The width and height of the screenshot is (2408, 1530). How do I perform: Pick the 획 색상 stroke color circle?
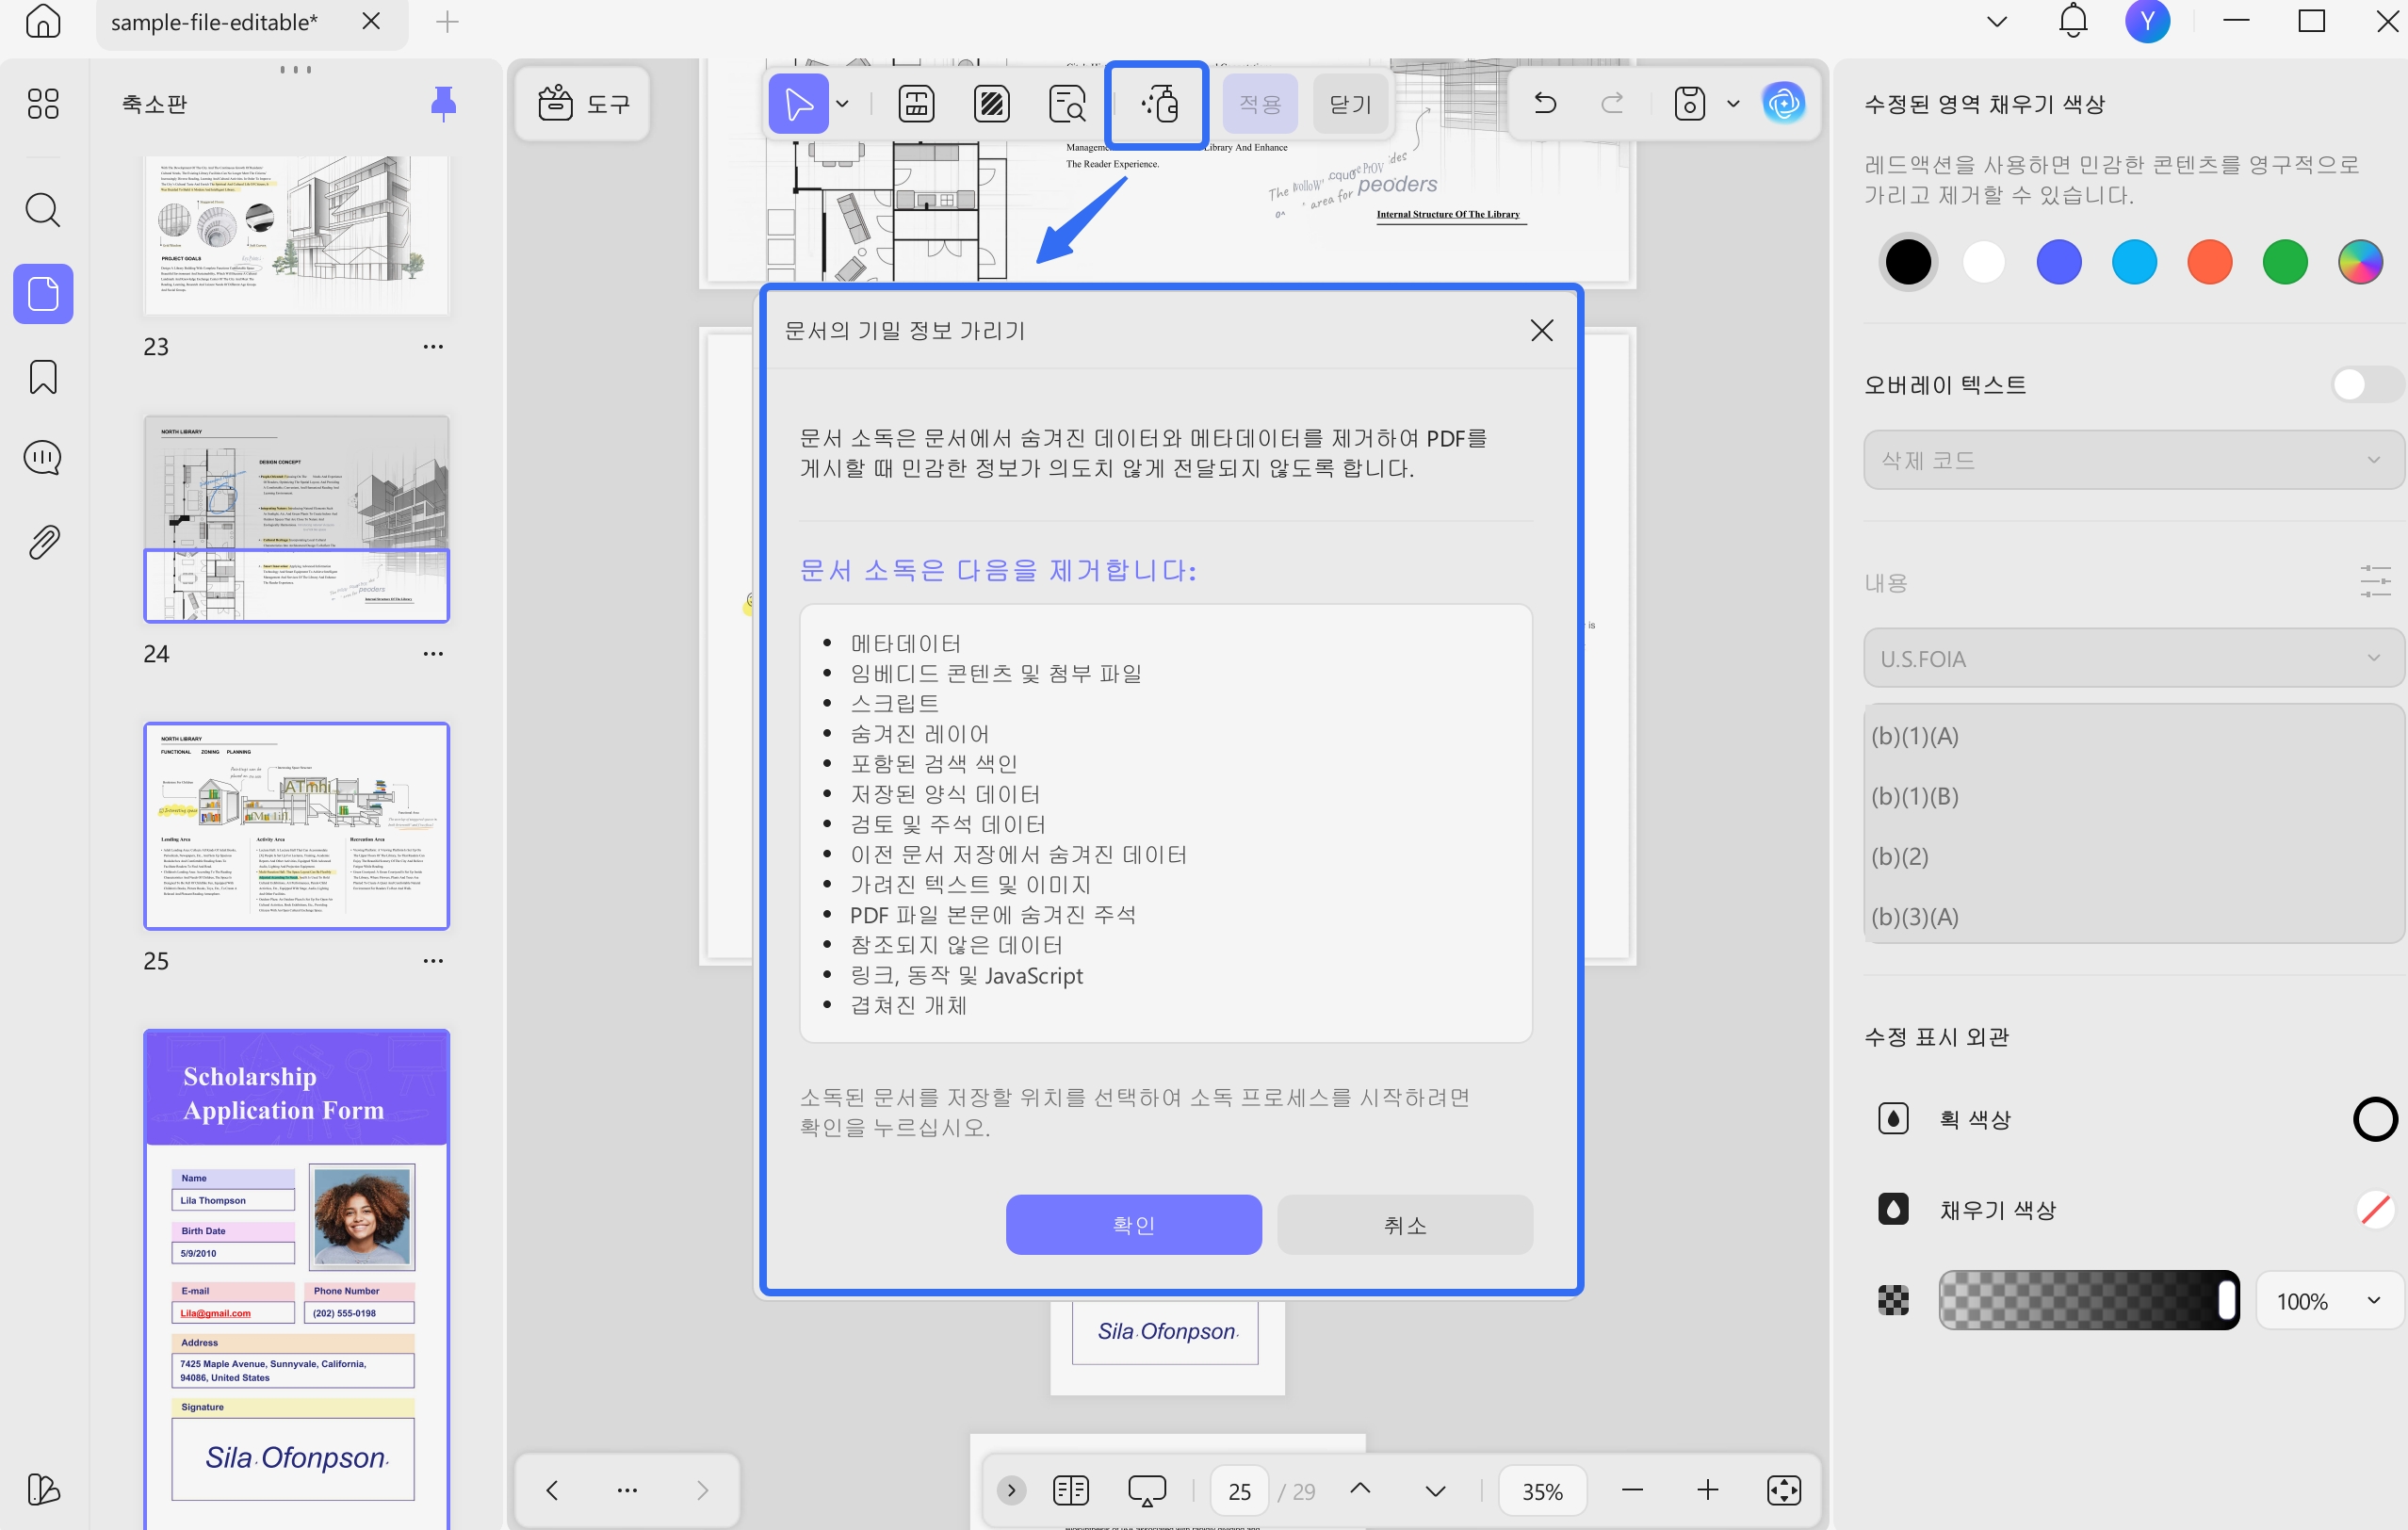pyautogui.click(x=2375, y=1119)
